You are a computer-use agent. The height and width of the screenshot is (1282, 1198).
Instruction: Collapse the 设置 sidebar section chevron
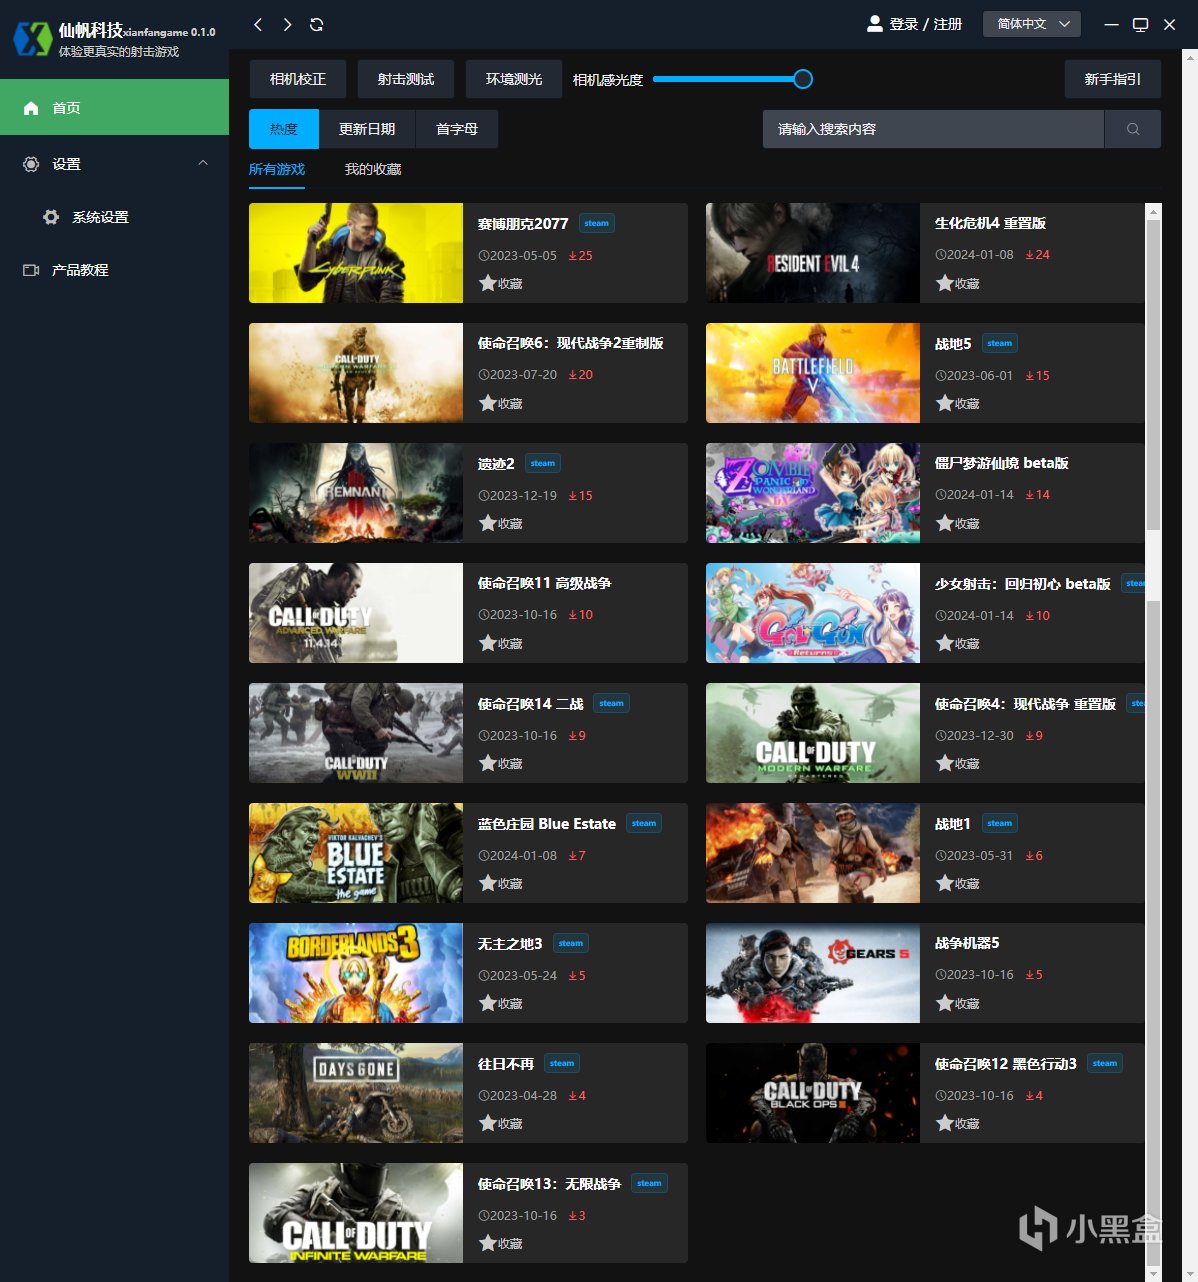203,163
